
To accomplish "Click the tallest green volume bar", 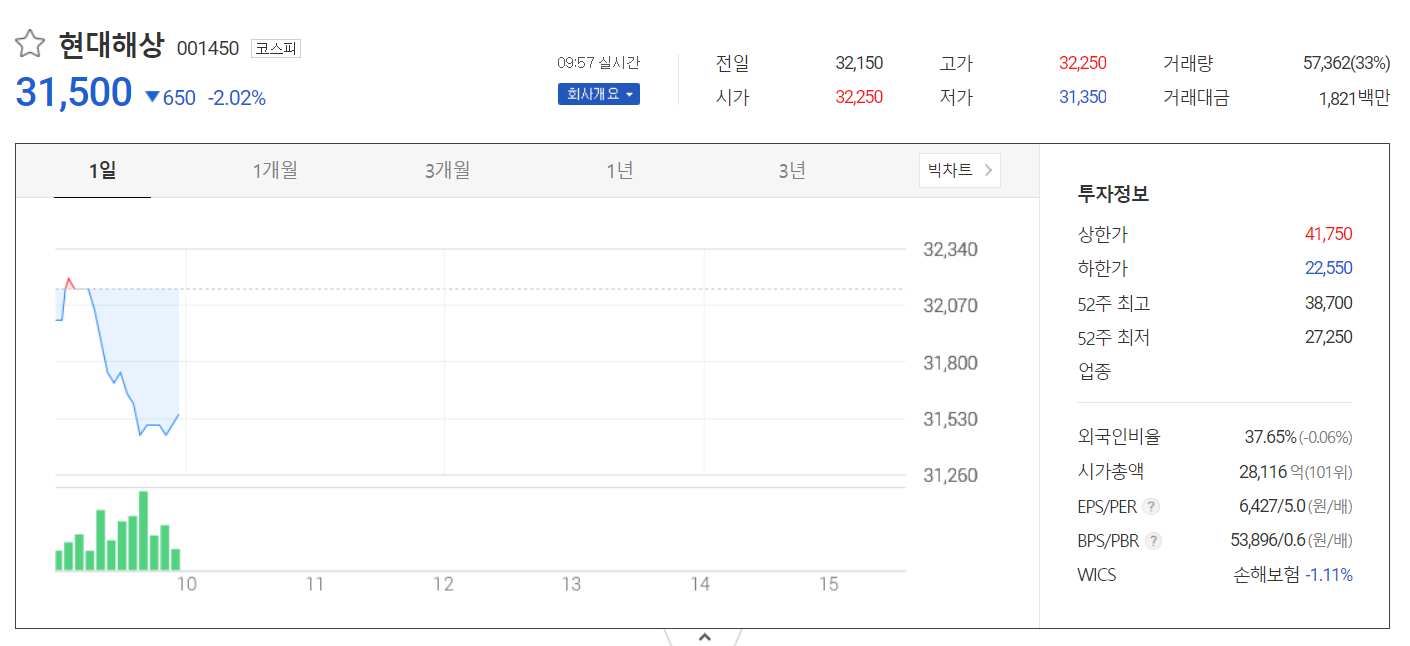I will 144,531.
